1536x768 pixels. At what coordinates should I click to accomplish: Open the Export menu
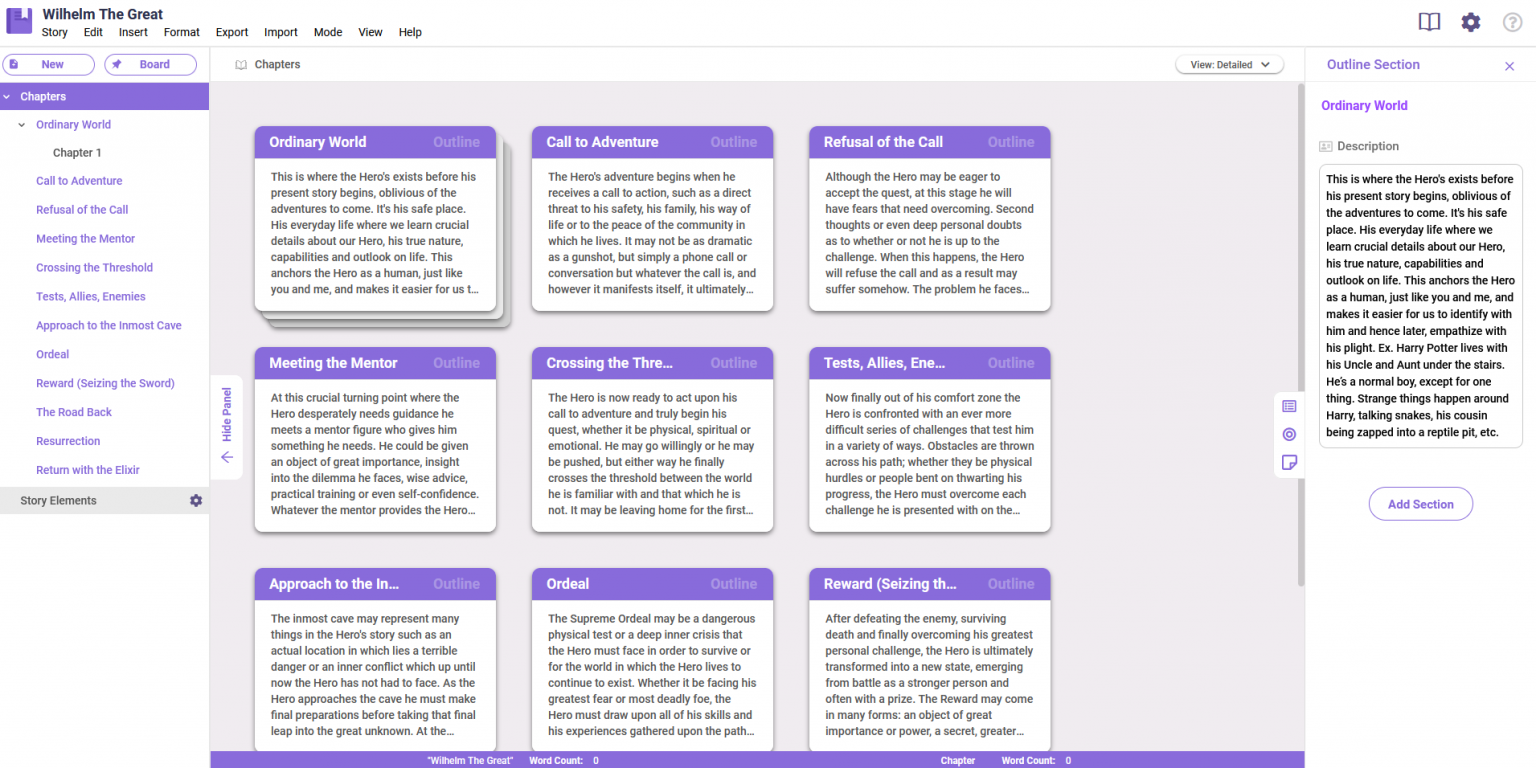pyautogui.click(x=231, y=31)
